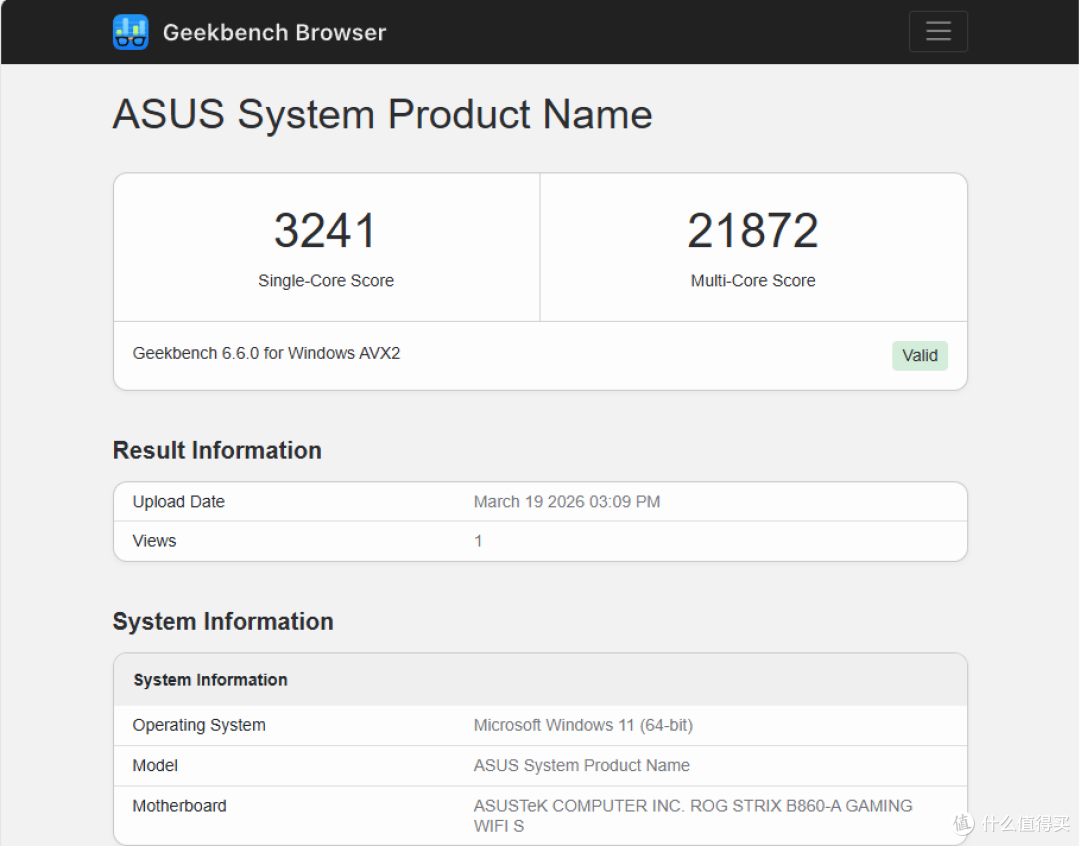This screenshot has height=846, width=1080.
Task: Click the System Information table header
Action: coord(210,680)
